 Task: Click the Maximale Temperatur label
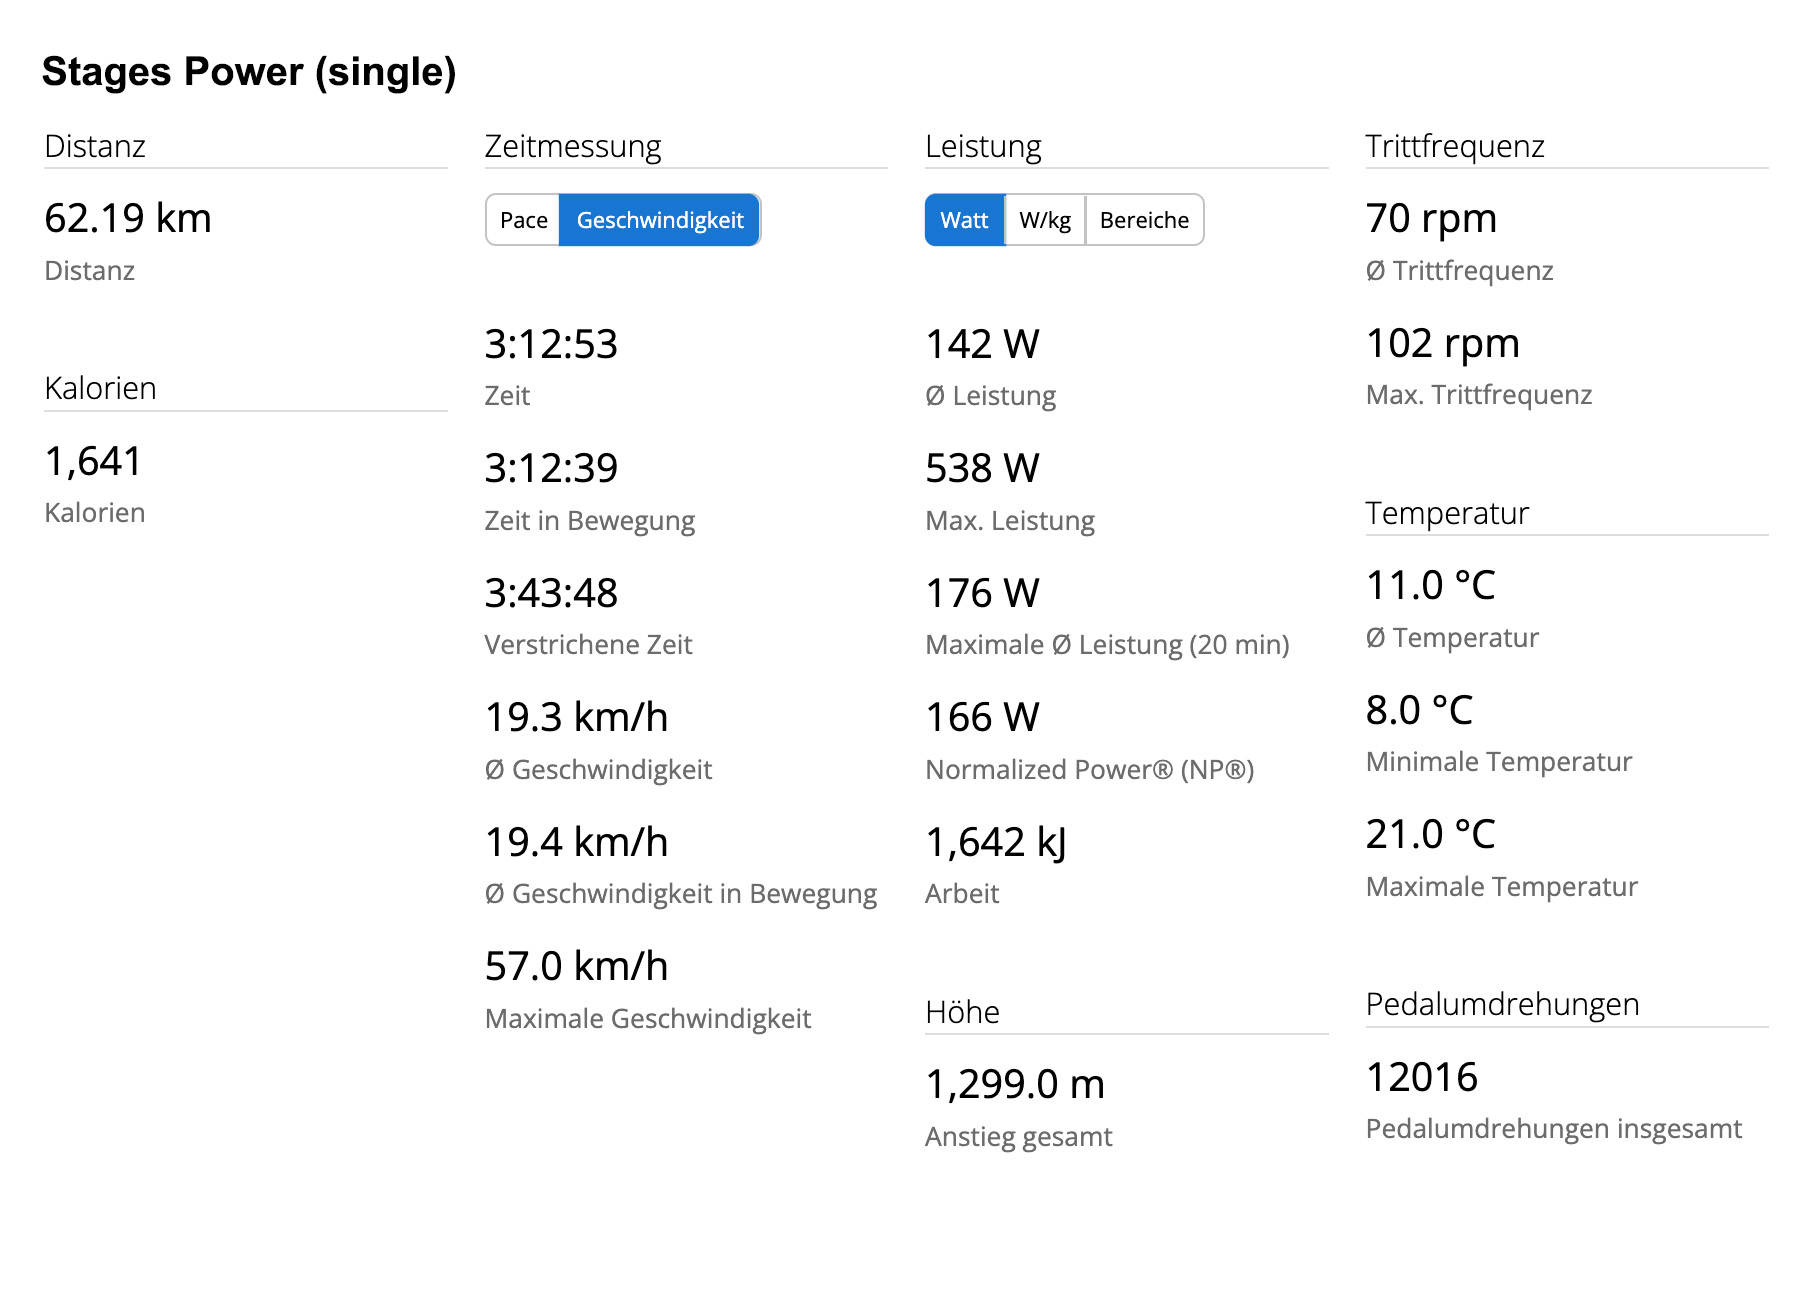coord(1502,887)
